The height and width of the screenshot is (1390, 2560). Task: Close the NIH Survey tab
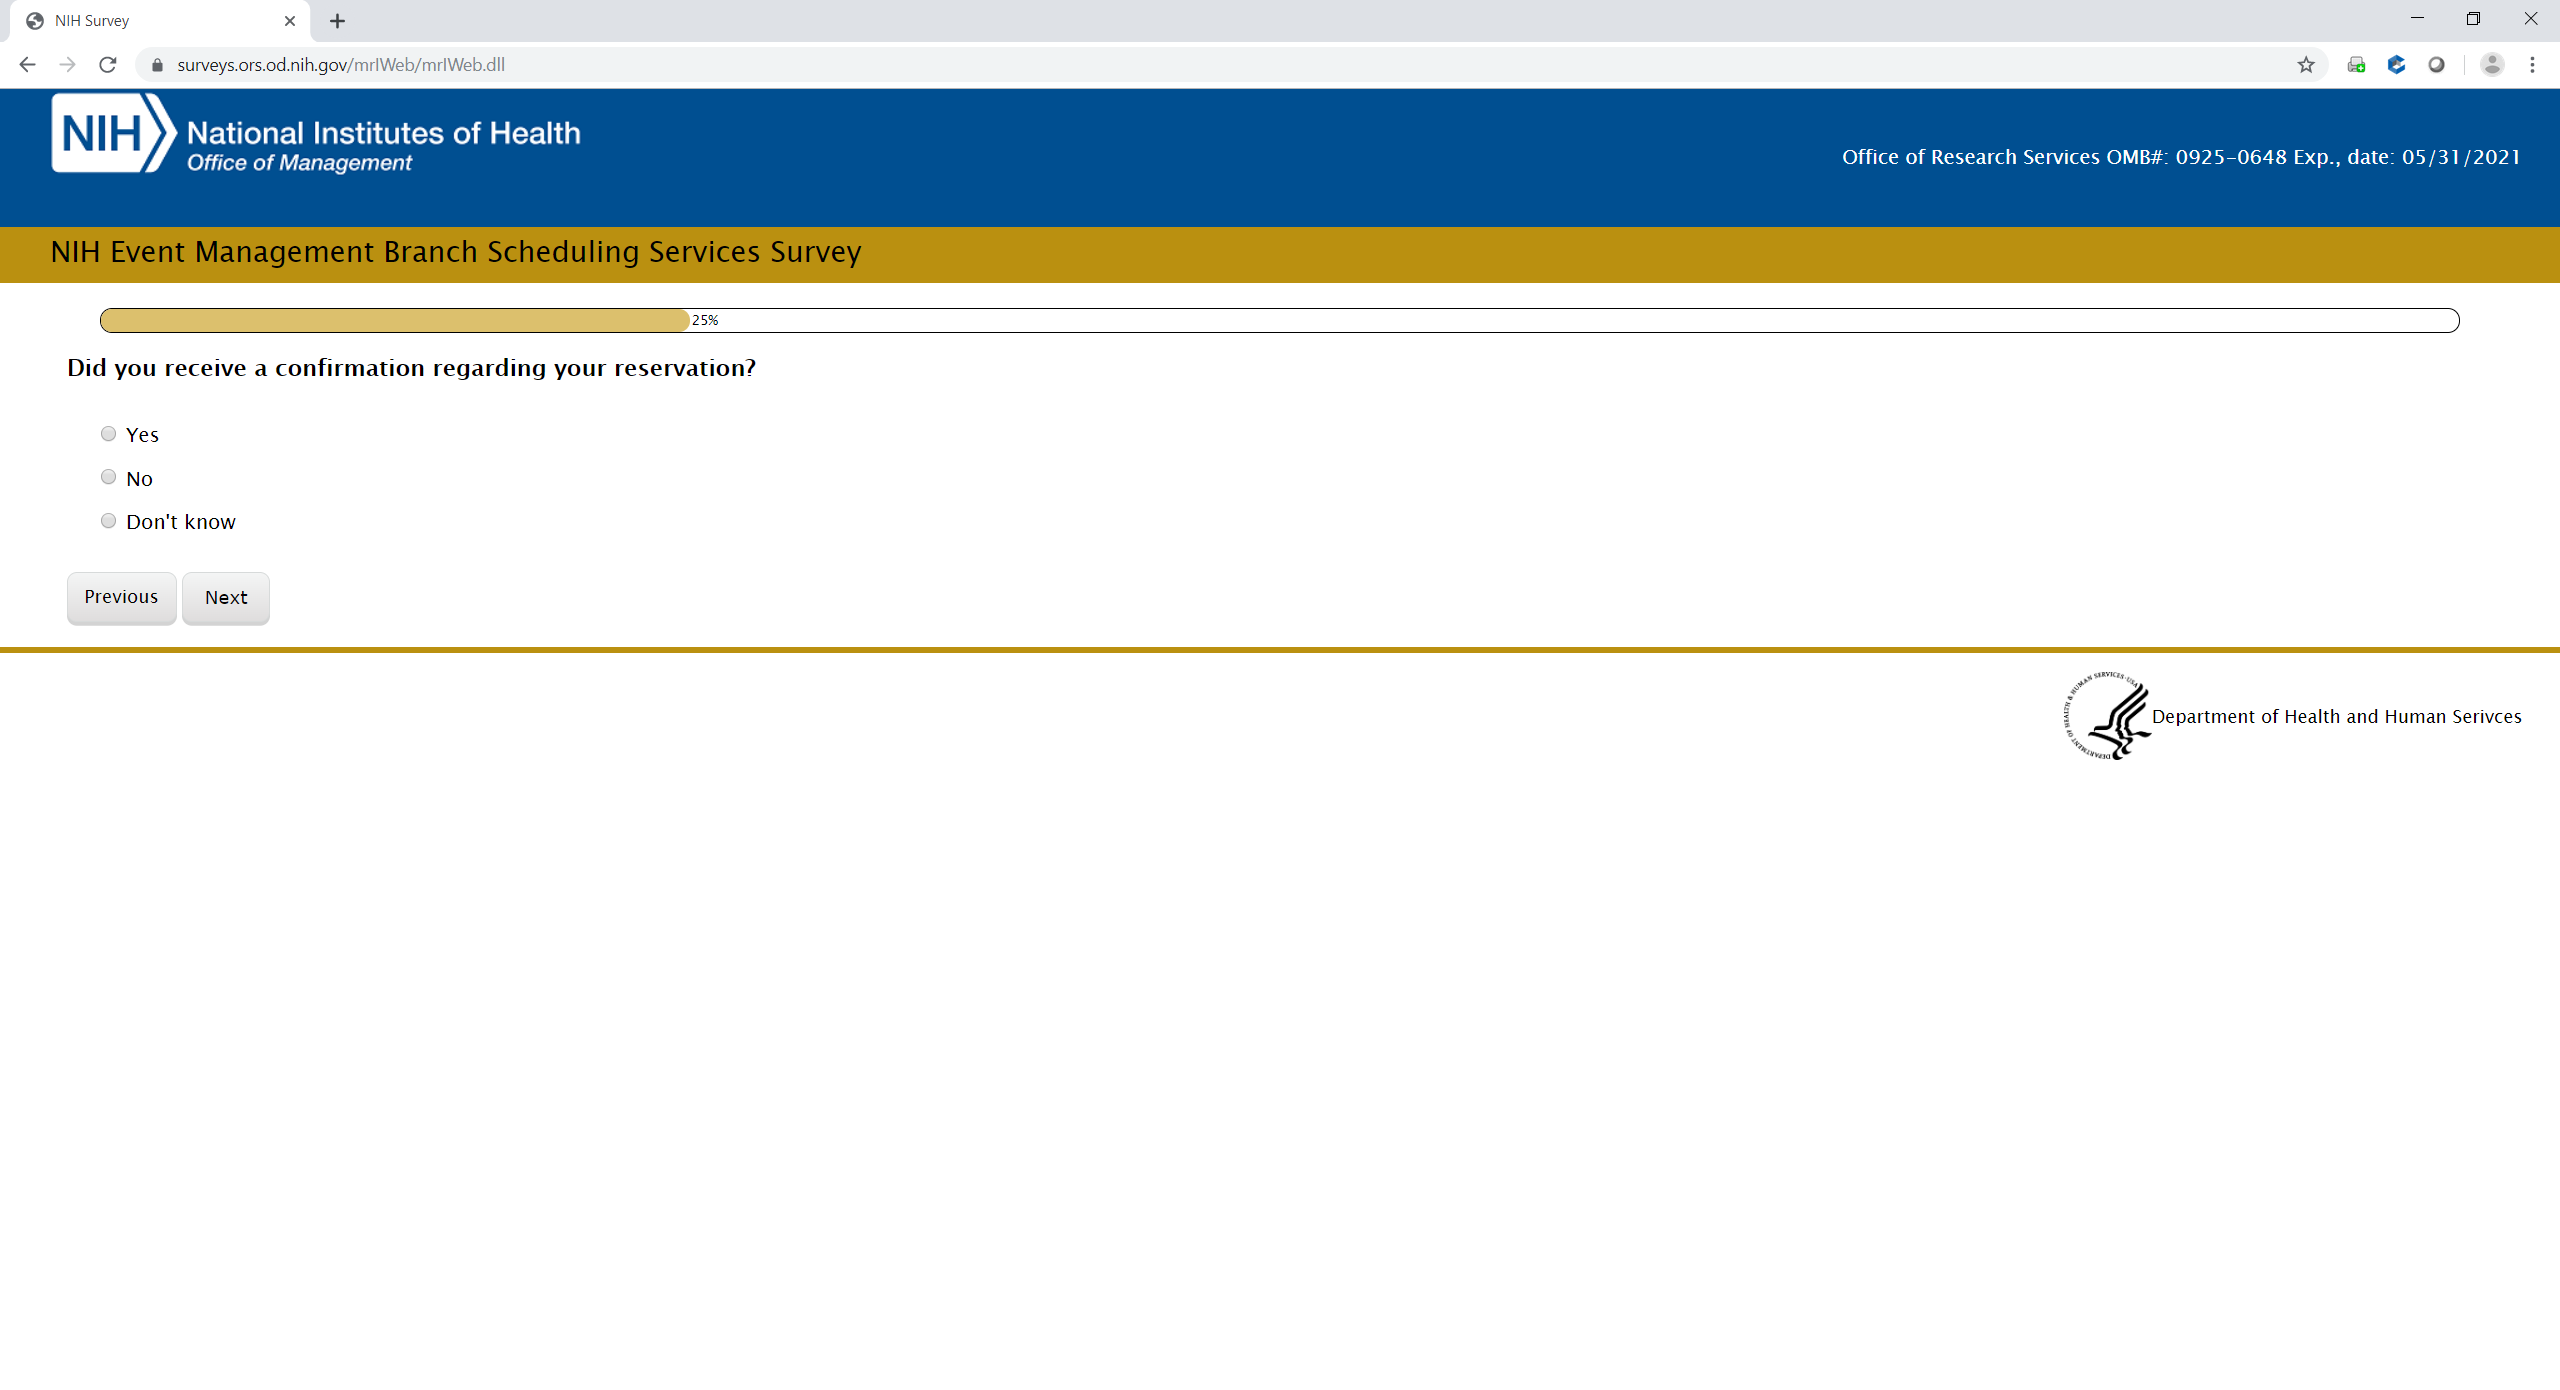[x=290, y=21]
